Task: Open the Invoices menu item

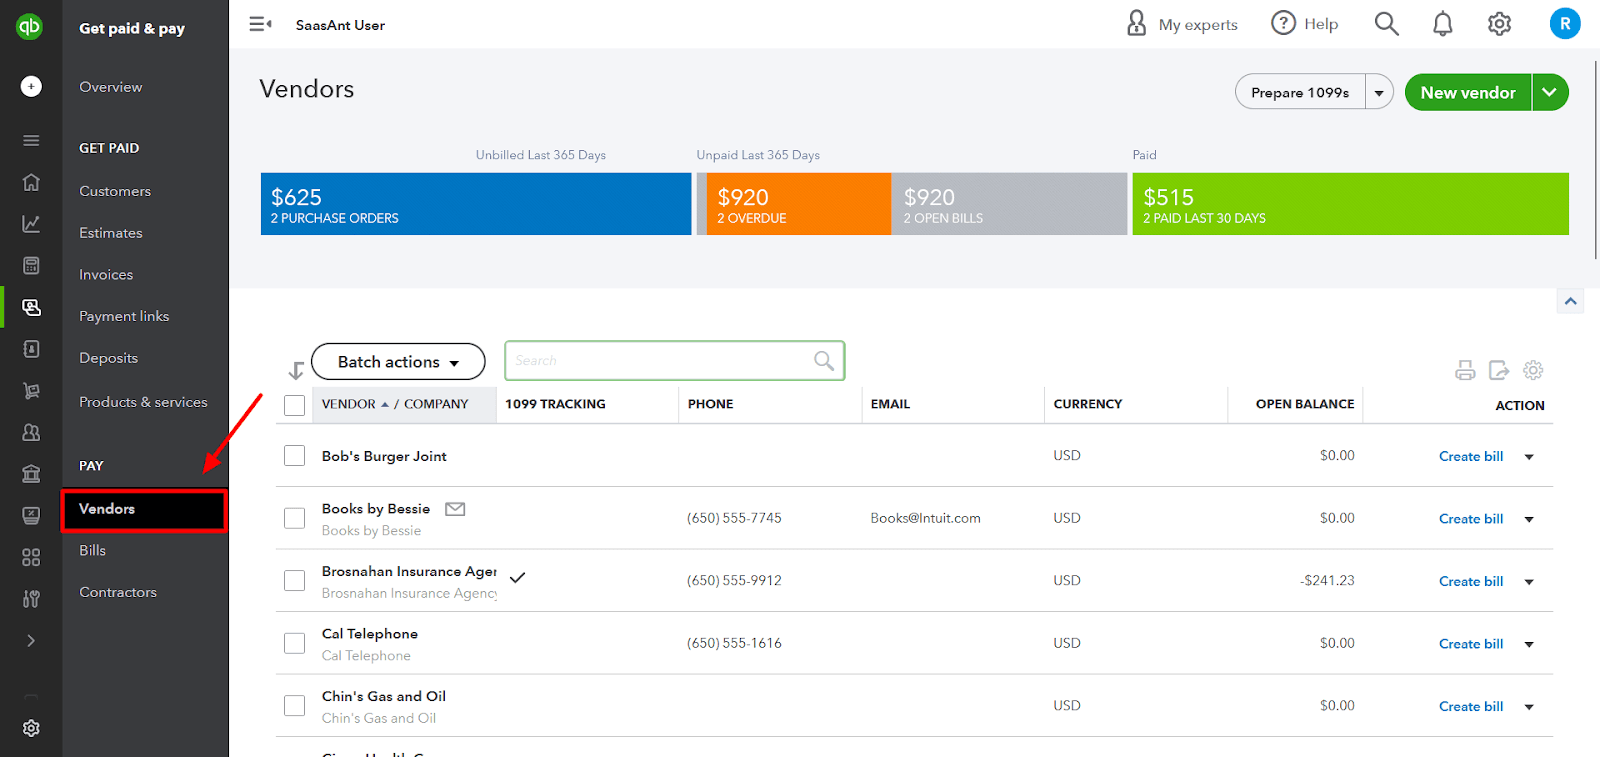Action: click(x=106, y=275)
